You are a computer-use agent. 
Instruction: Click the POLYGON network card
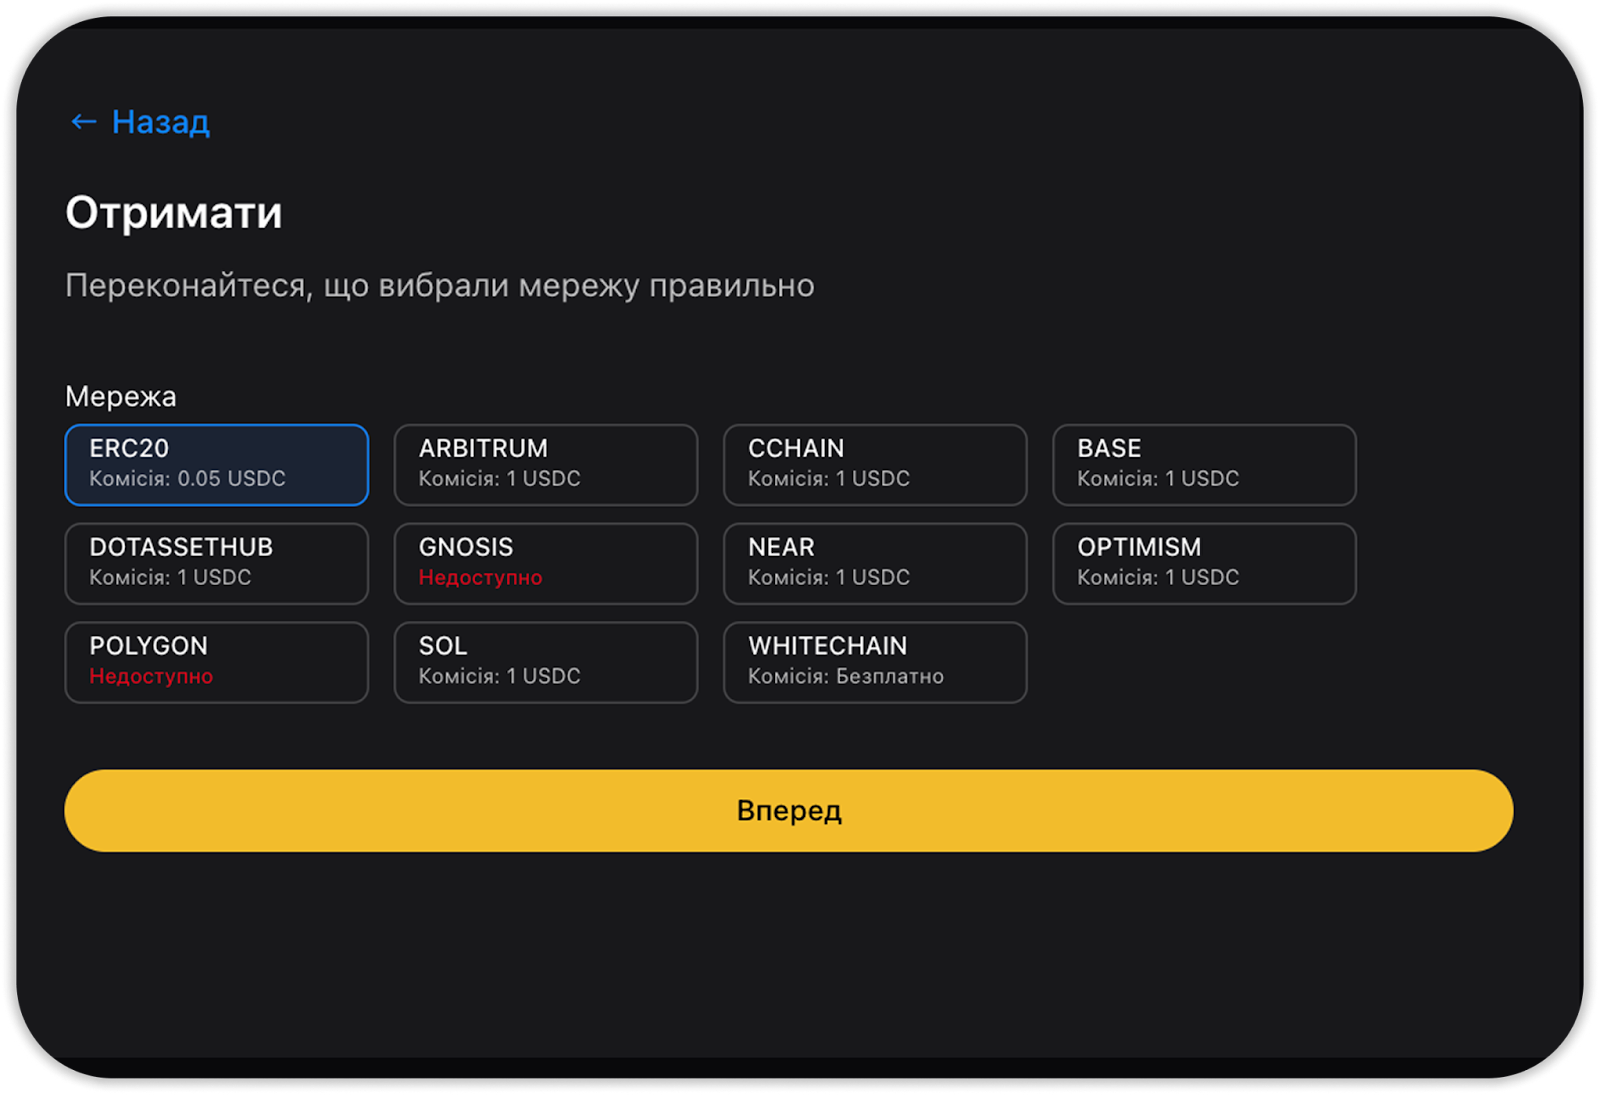coord(216,662)
